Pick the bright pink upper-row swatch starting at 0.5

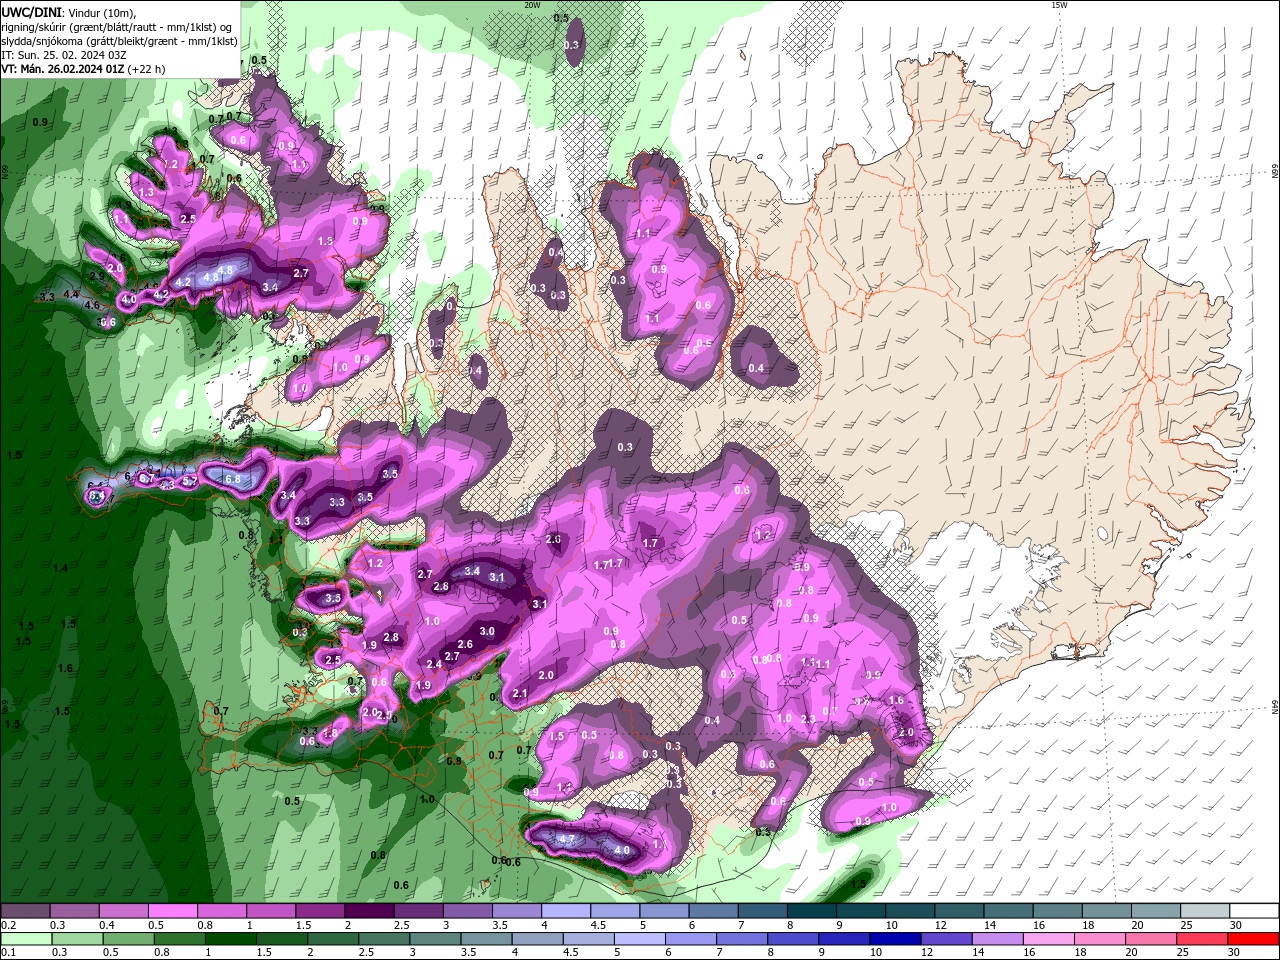coord(172,911)
